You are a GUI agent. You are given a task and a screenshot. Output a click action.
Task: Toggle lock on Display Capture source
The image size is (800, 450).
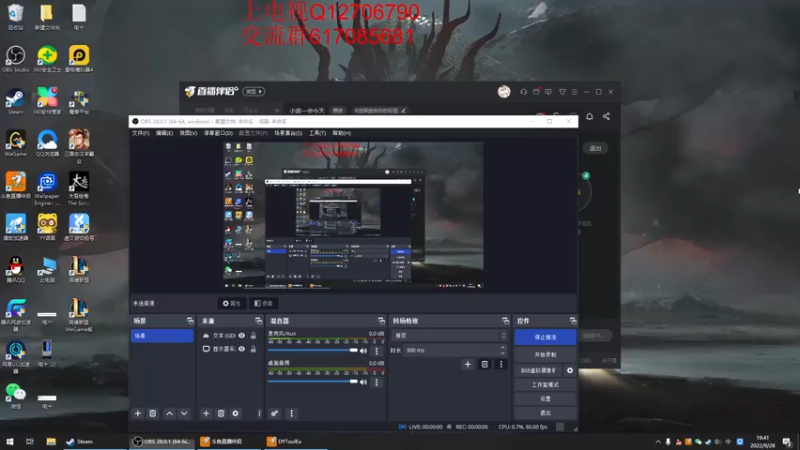pos(253,349)
